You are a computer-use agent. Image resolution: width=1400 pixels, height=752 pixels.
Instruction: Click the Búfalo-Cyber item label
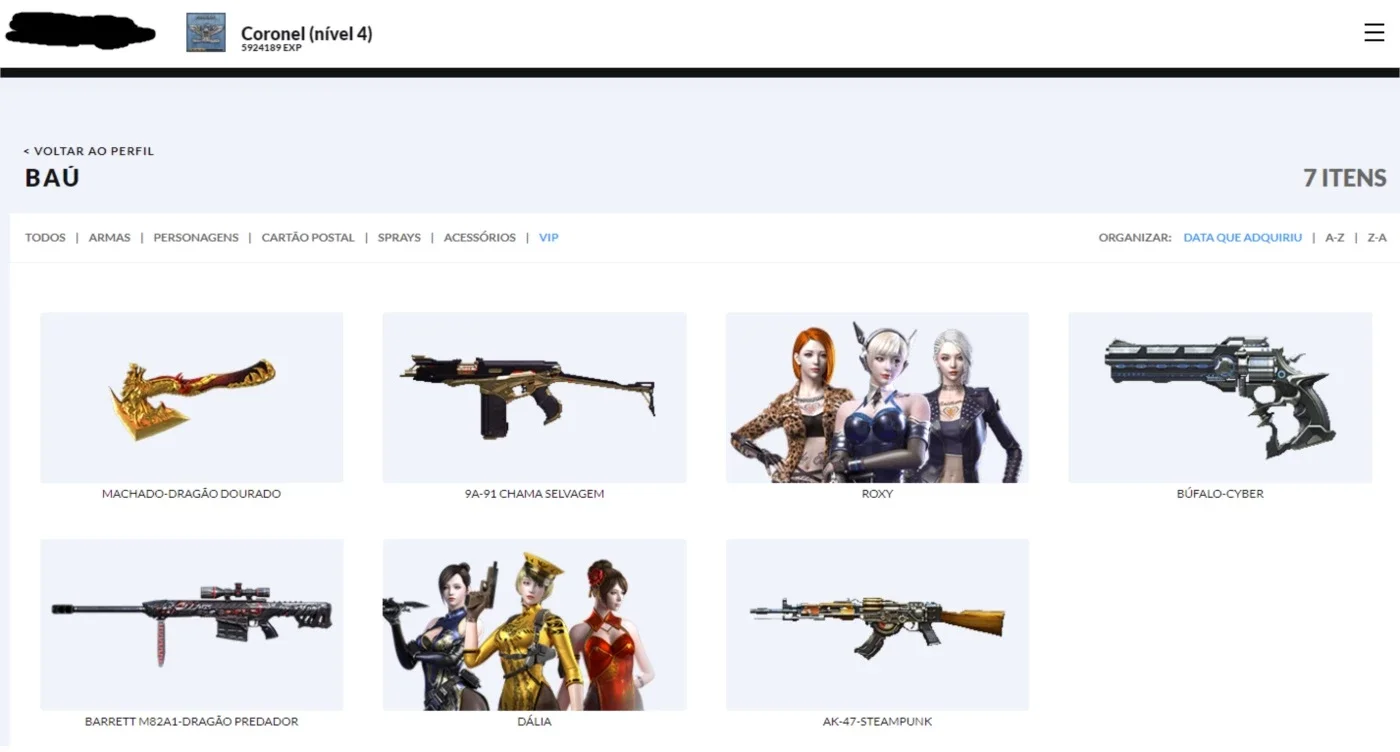point(1220,494)
